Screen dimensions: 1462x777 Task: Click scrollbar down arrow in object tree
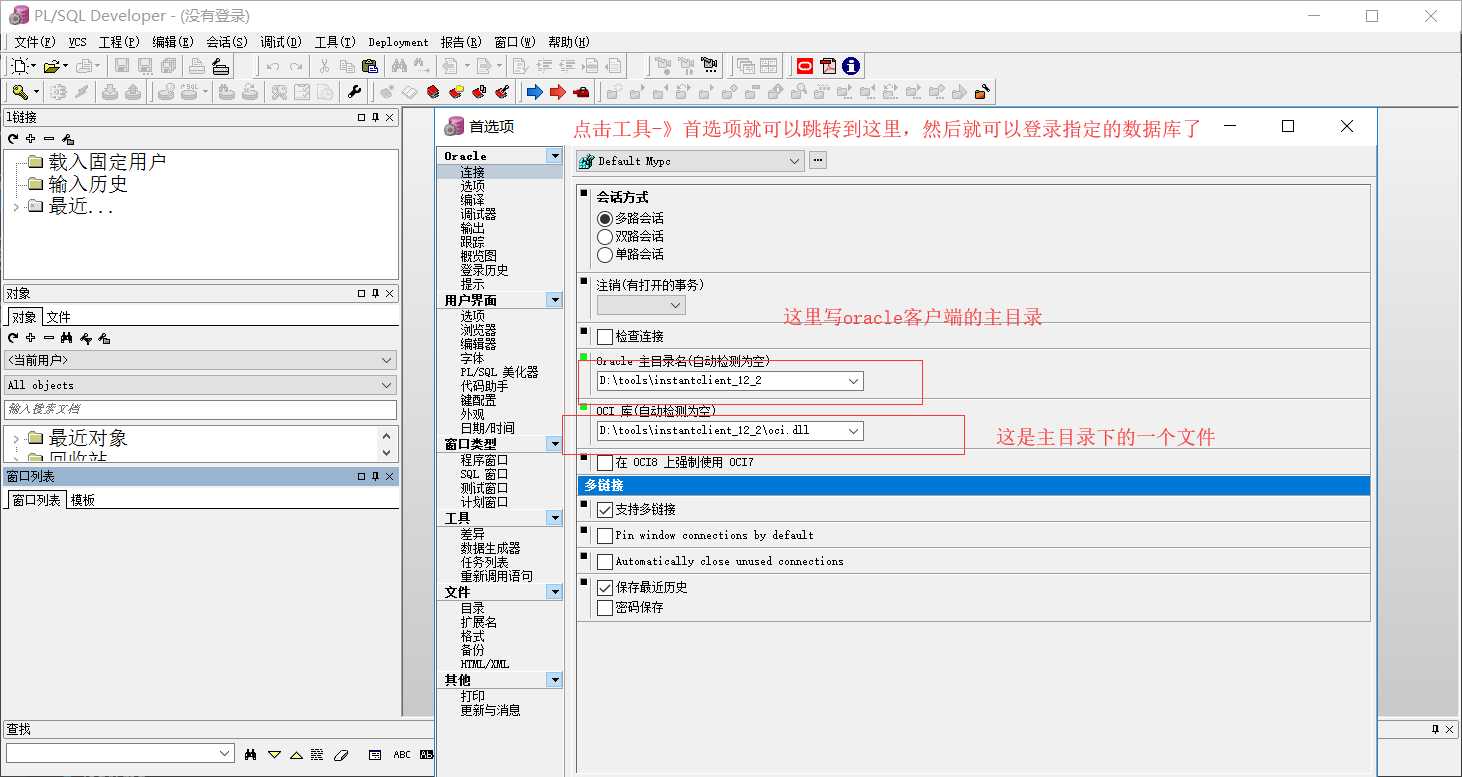click(x=387, y=452)
